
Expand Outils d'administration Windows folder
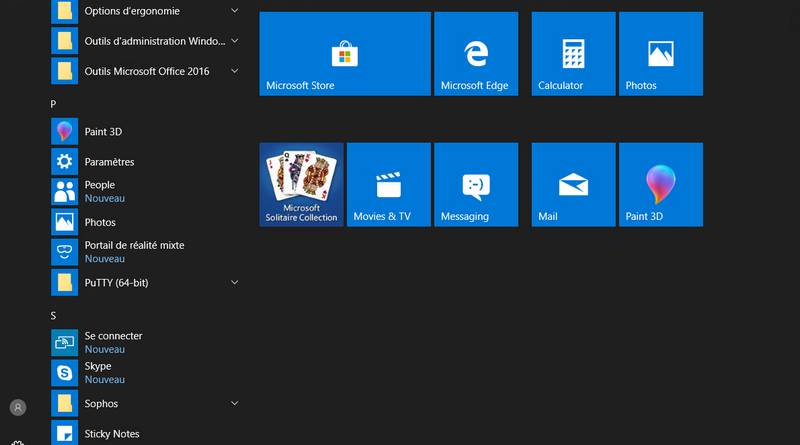pyautogui.click(x=234, y=41)
